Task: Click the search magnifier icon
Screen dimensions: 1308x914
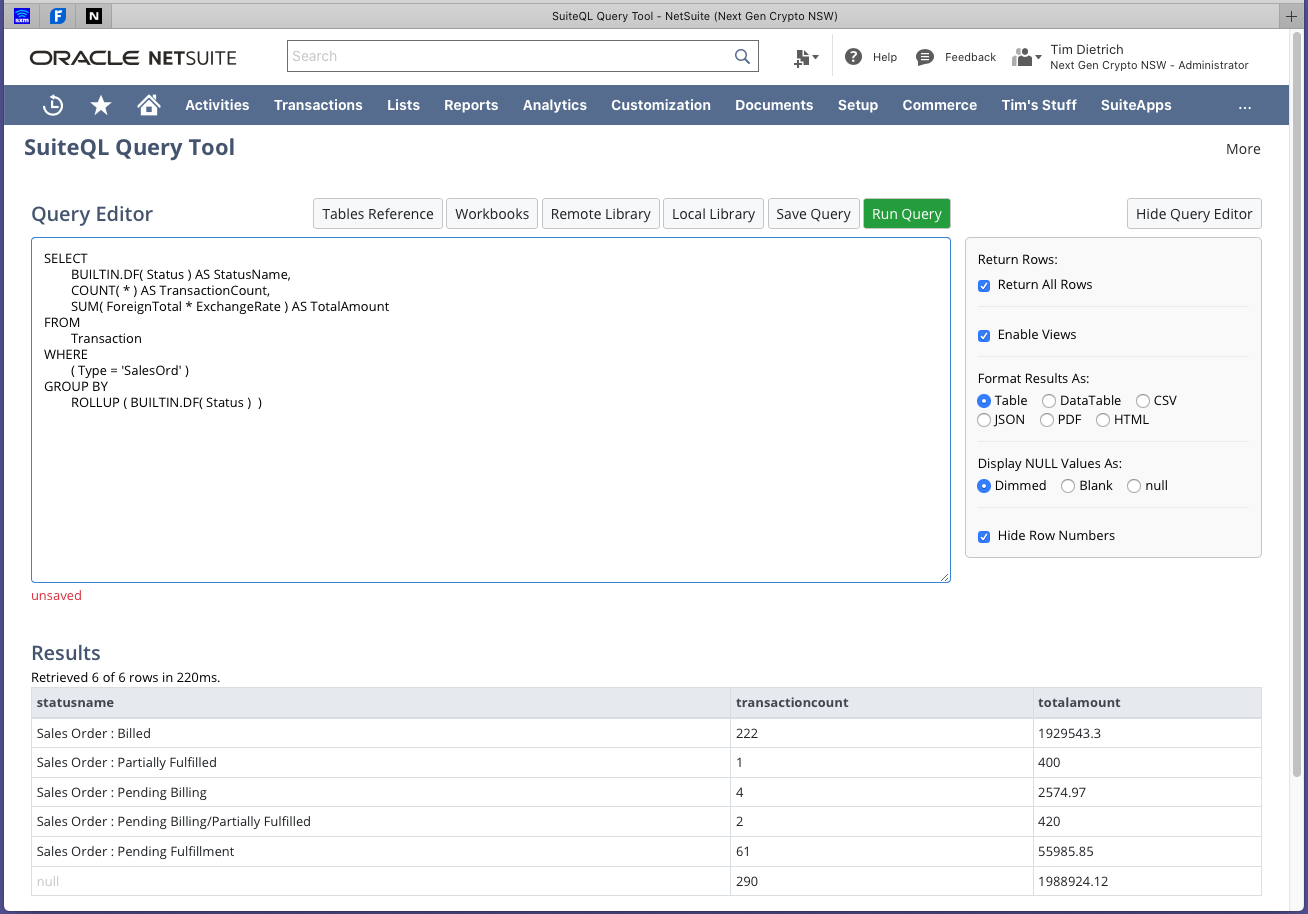Action: (x=742, y=57)
